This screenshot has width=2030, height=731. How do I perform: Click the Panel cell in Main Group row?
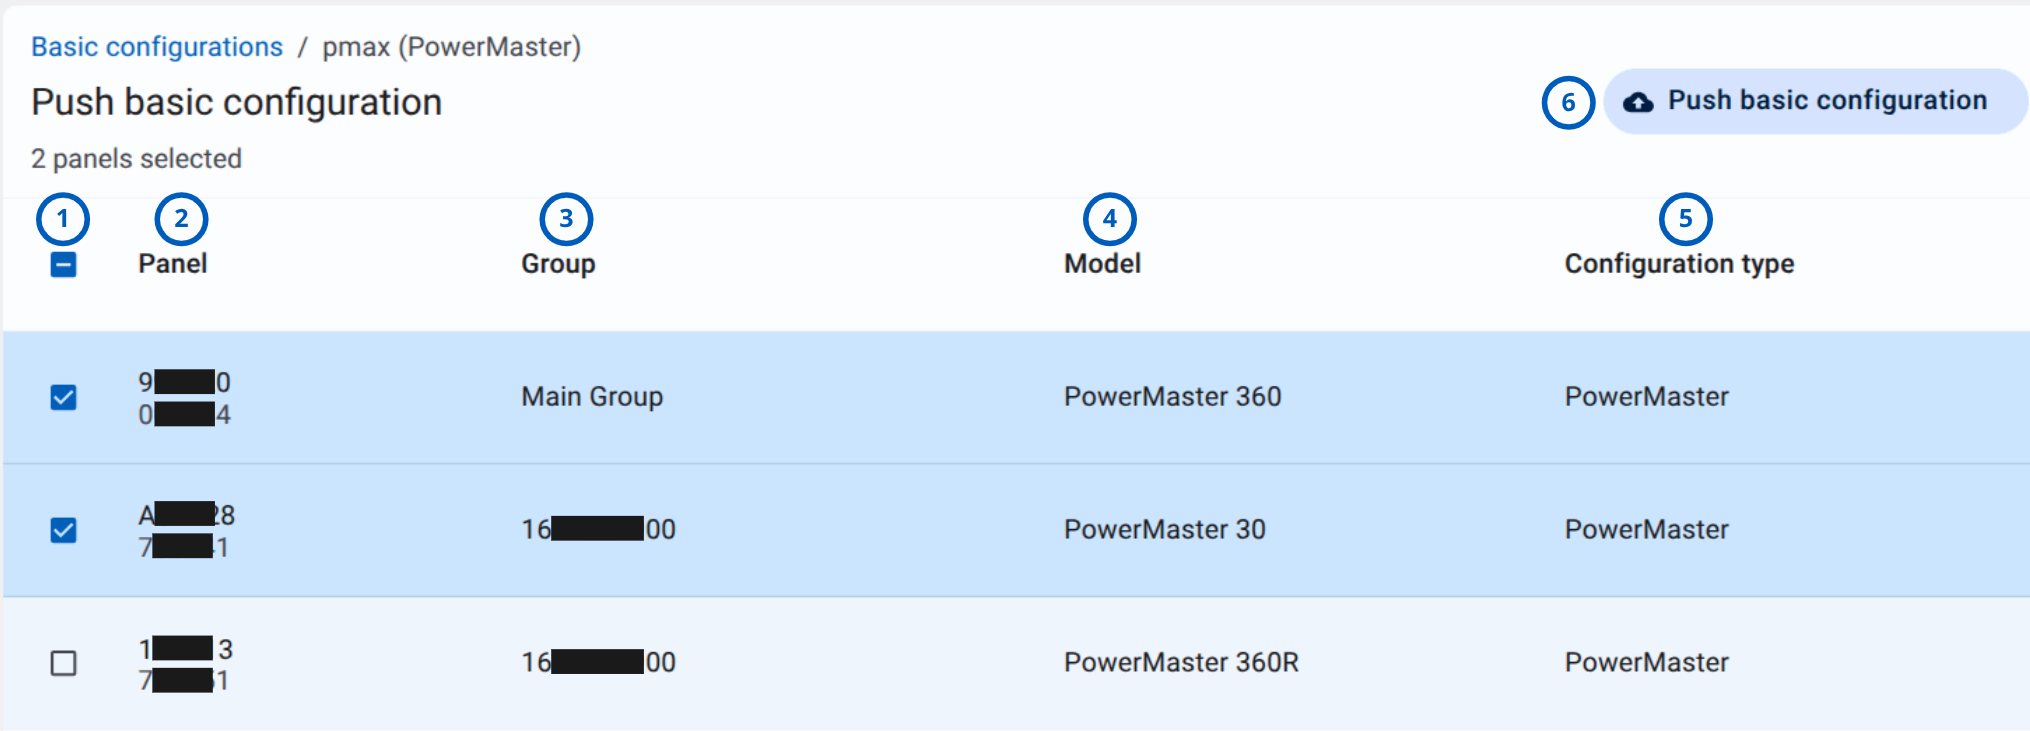point(185,398)
